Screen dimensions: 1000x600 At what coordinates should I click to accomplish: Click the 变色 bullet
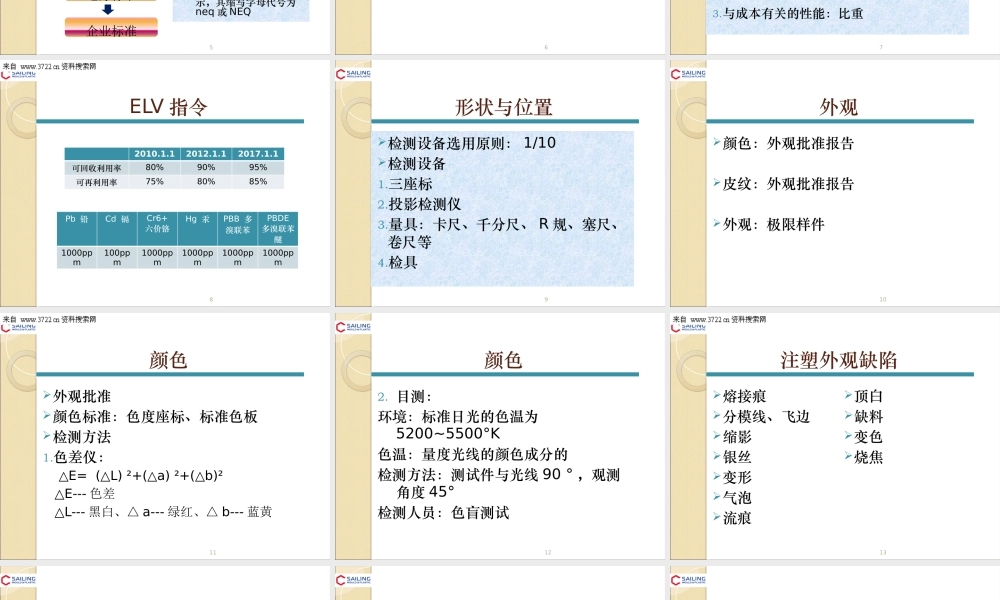(x=864, y=437)
